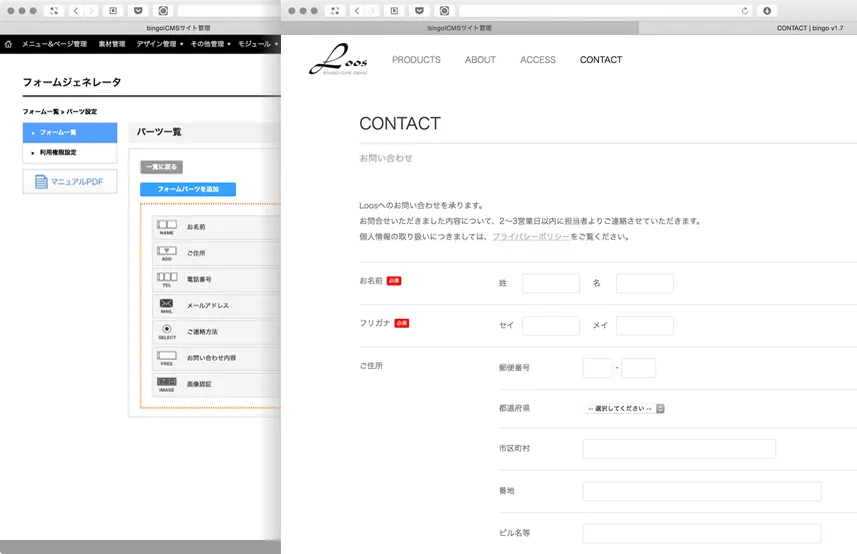The height and width of the screenshot is (554, 857).
Task: Follow the プライバシーポリシー link
Action: coord(530,237)
